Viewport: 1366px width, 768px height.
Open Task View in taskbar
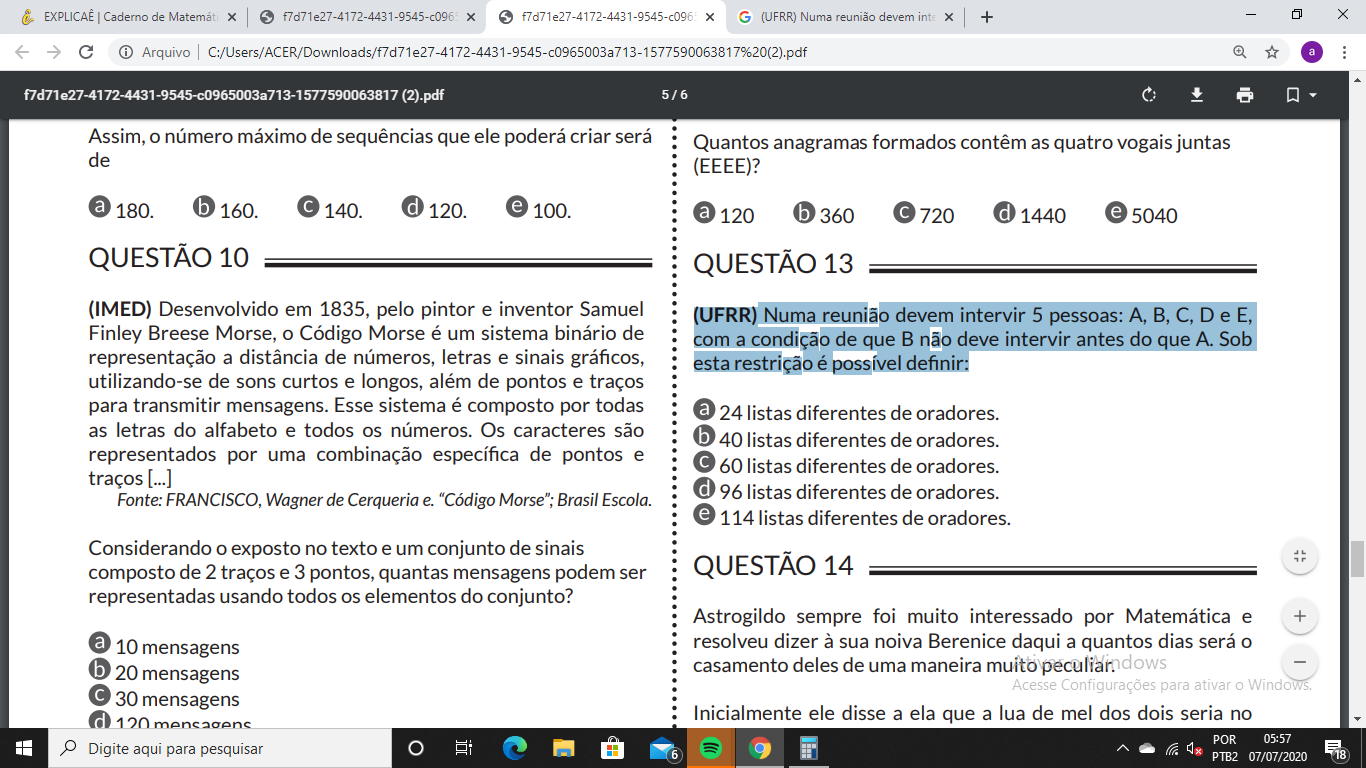click(464, 748)
